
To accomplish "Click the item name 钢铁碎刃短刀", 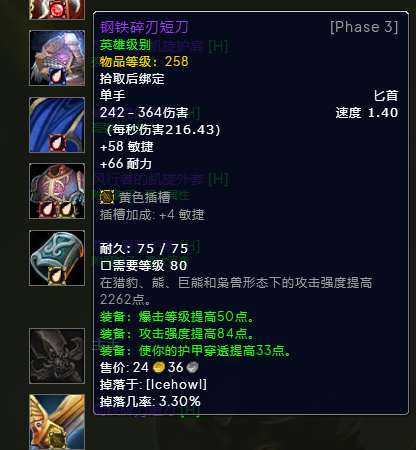I will (x=144, y=27).
